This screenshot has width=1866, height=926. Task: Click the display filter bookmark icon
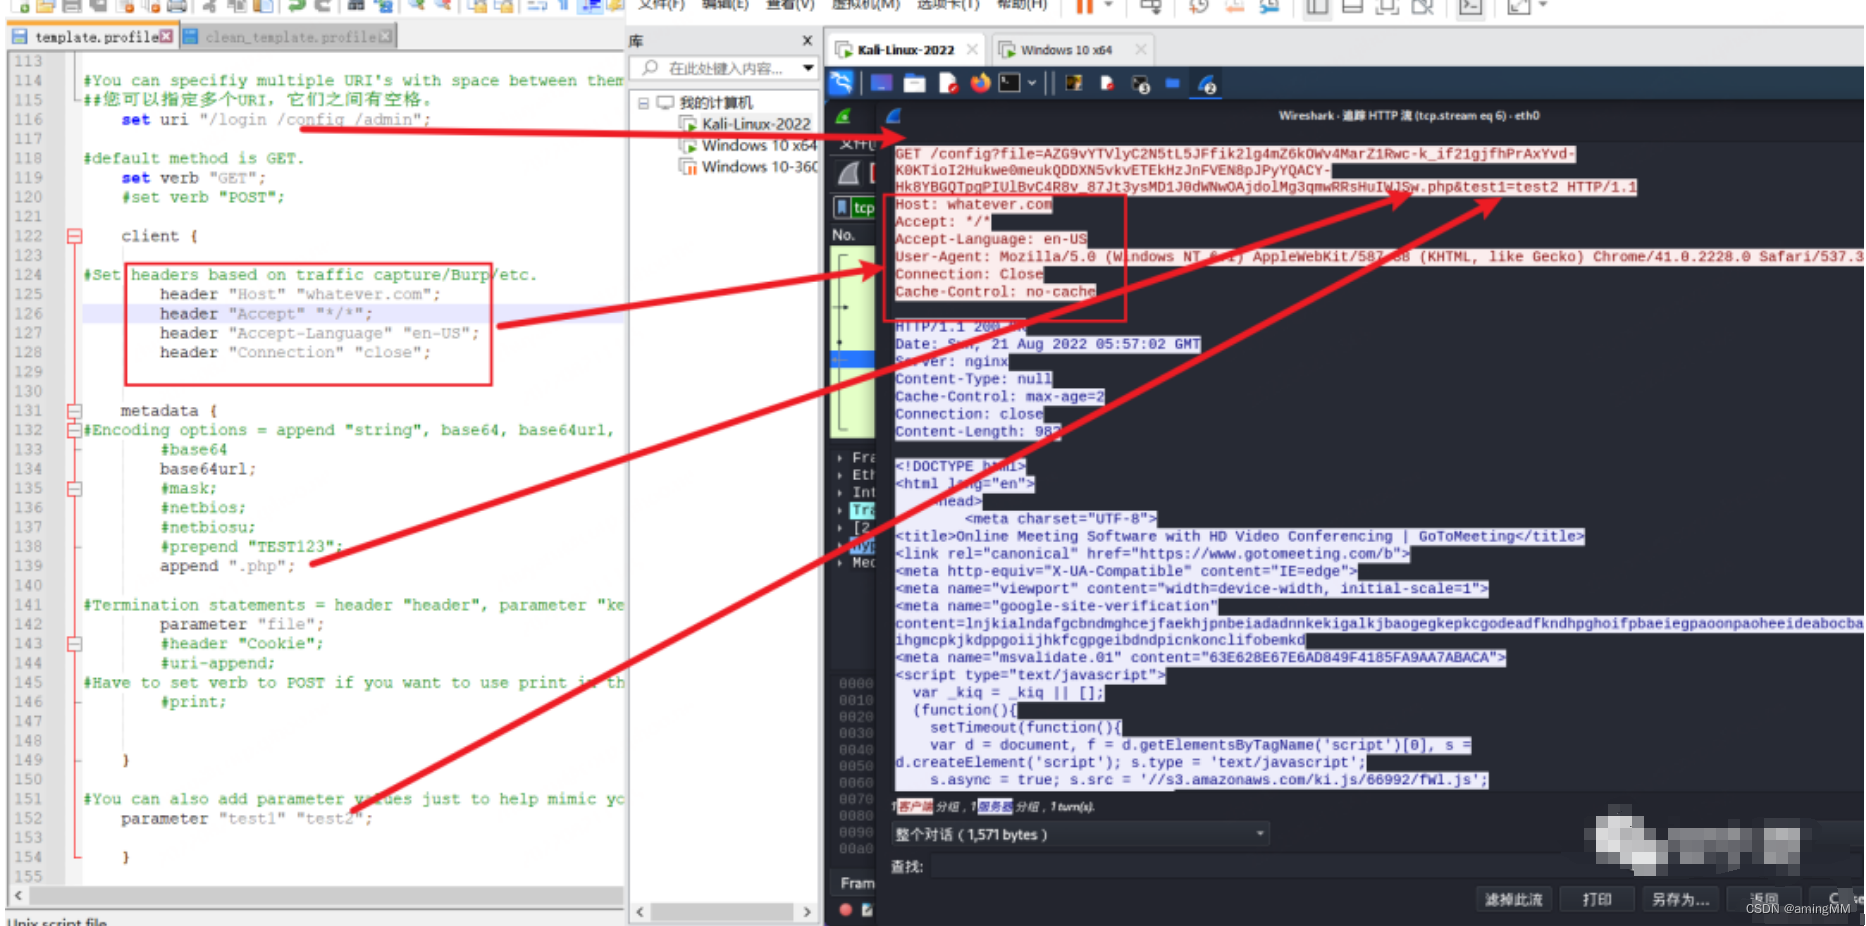coord(842,207)
